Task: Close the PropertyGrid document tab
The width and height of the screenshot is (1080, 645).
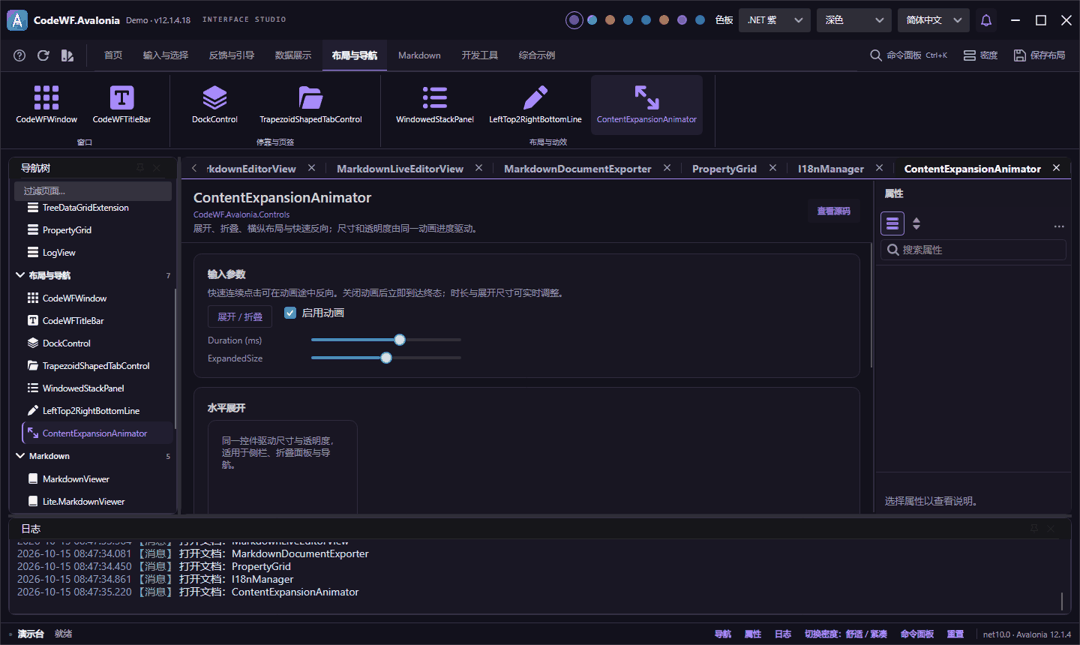Action: [773, 168]
